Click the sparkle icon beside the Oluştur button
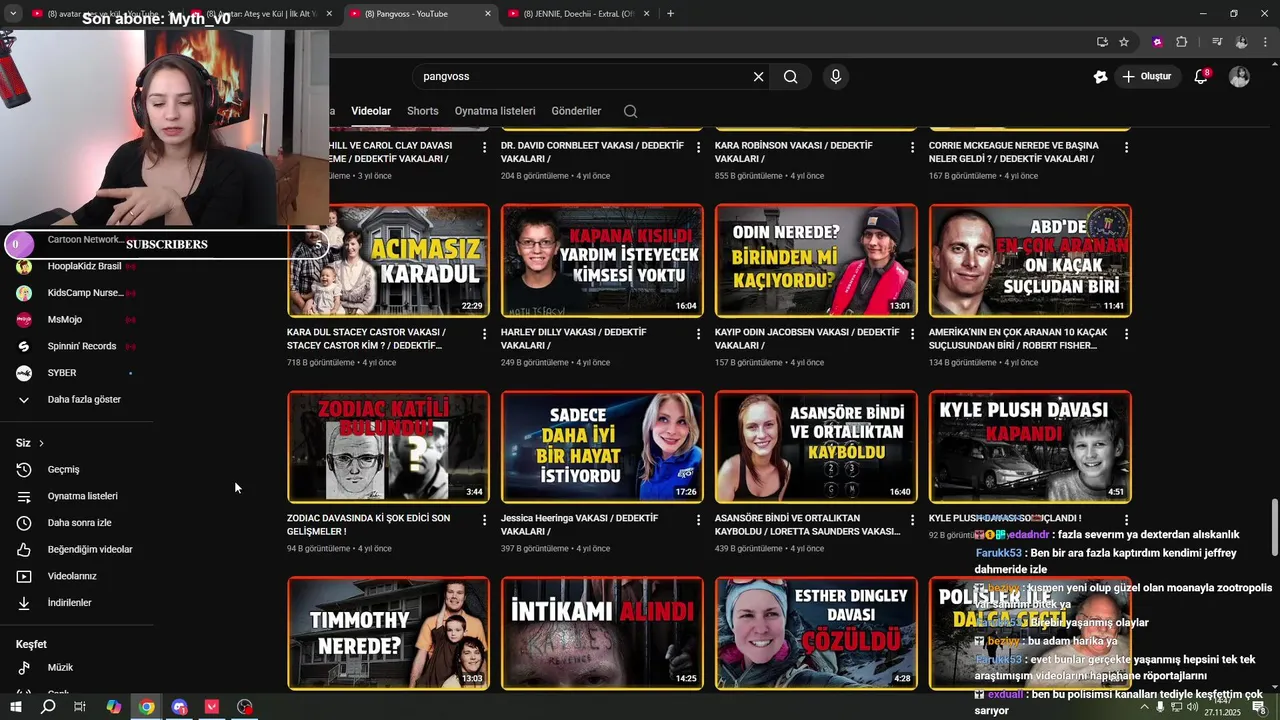The width and height of the screenshot is (1280, 720). click(x=1100, y=76)
